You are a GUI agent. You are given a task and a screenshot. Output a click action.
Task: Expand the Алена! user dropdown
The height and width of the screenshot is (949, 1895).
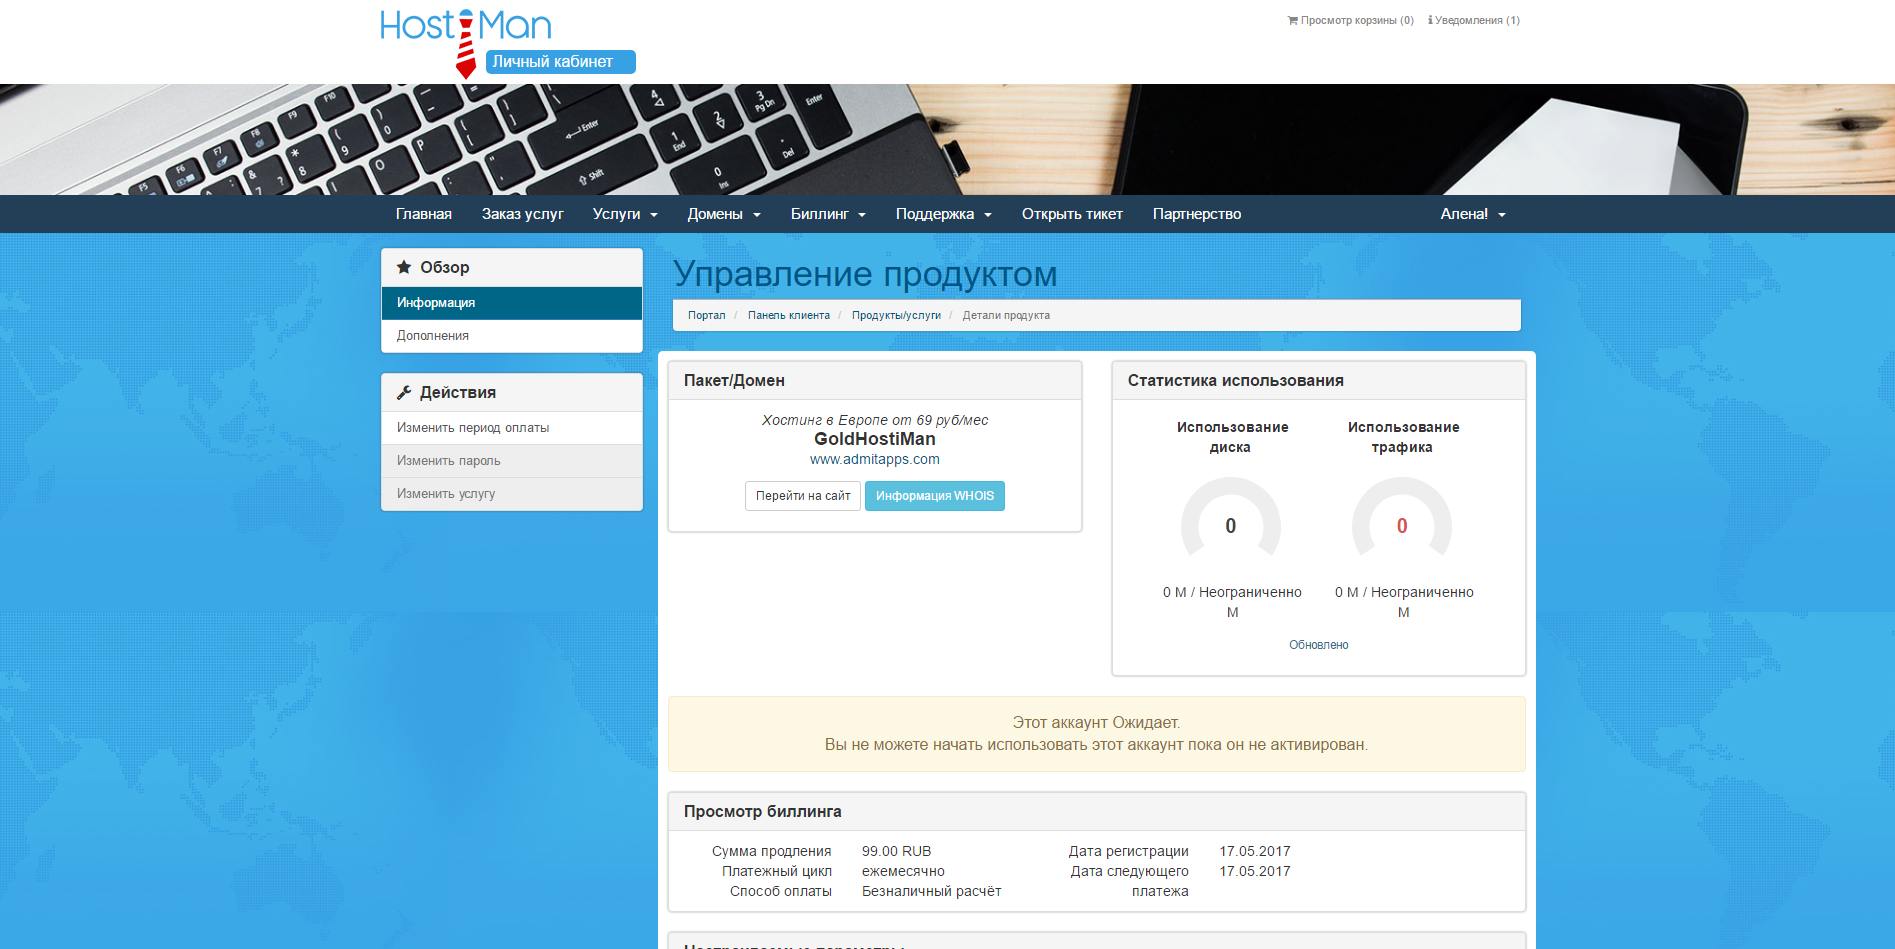pos(1473,214)
